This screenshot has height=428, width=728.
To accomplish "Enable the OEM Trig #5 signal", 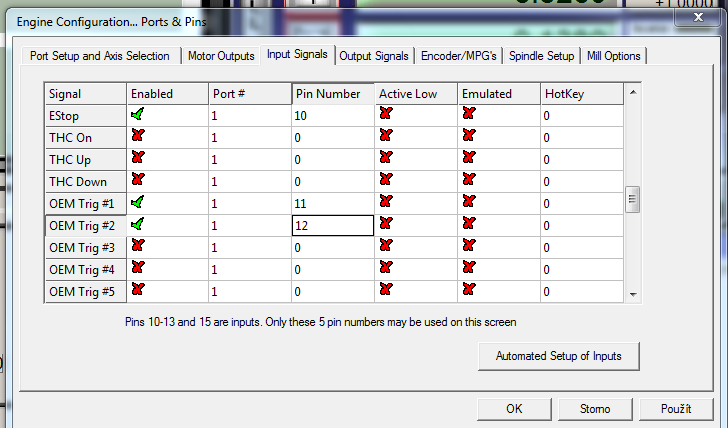I will pyautogui.click(x=138, y=289).
